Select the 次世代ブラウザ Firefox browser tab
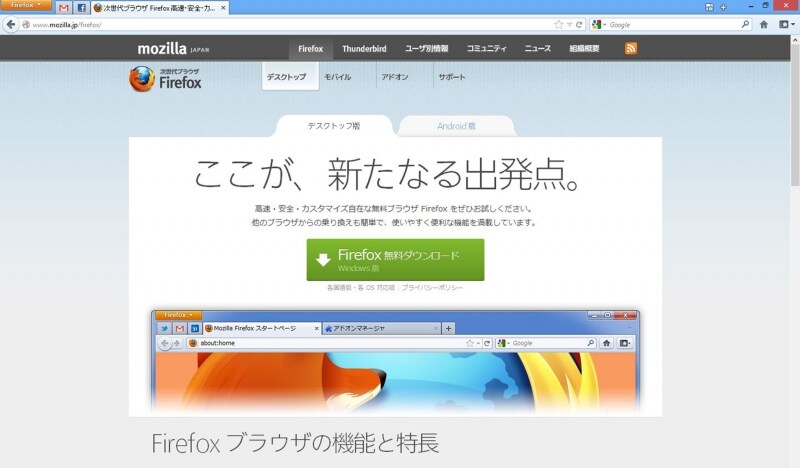Viewport: 800px width, 468px height. click(x=158, y=8)
